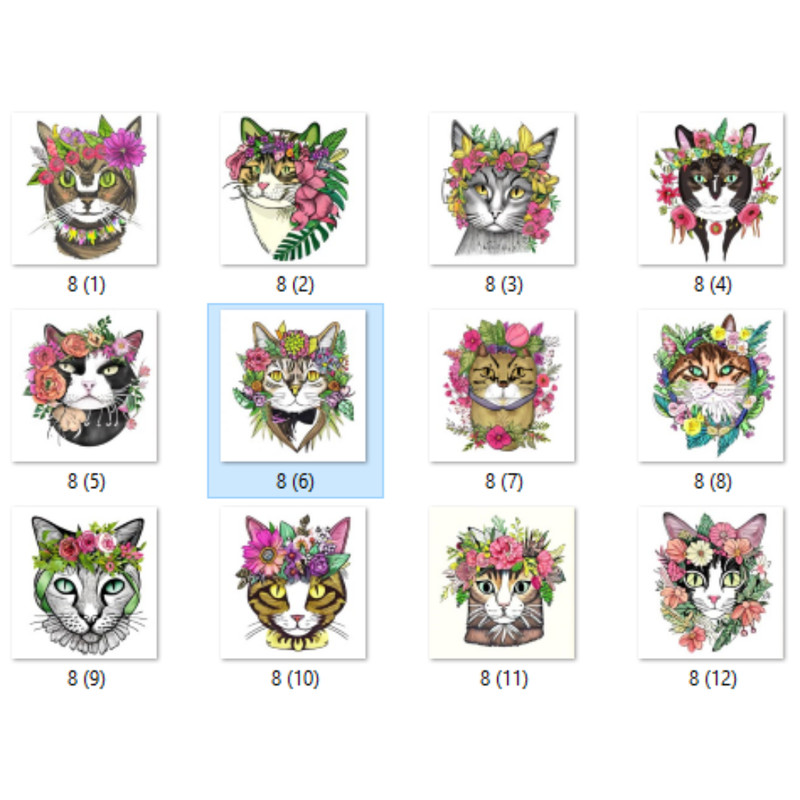The width and height of the screenshot is (800, 800).
Task: Click the file name label 8 (1)
Action: (86, 284)
